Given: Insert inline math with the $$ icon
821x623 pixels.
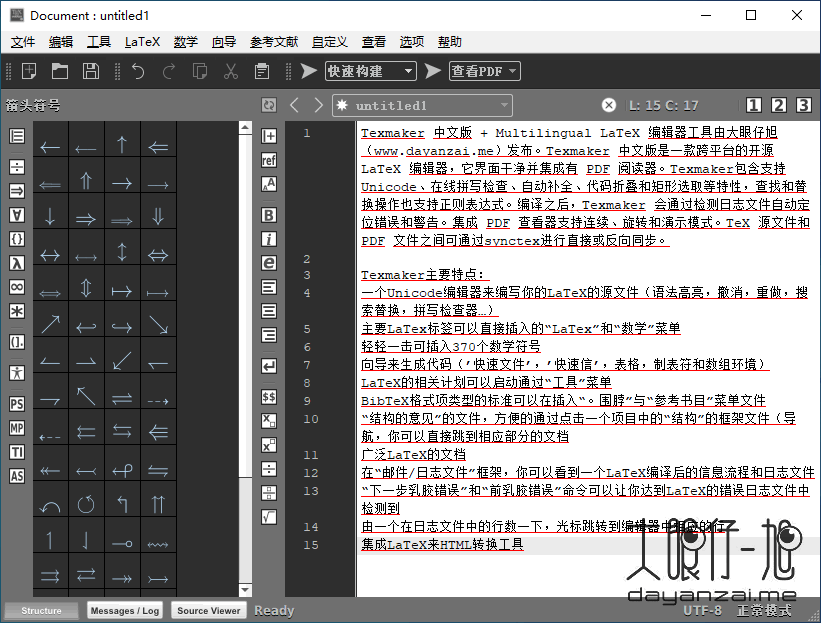Looking at the screenshot, I should coord(269,397).
